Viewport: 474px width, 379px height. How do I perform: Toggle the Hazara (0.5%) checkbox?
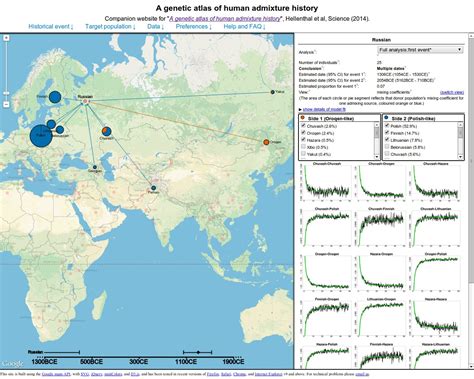tap(303, 140)
